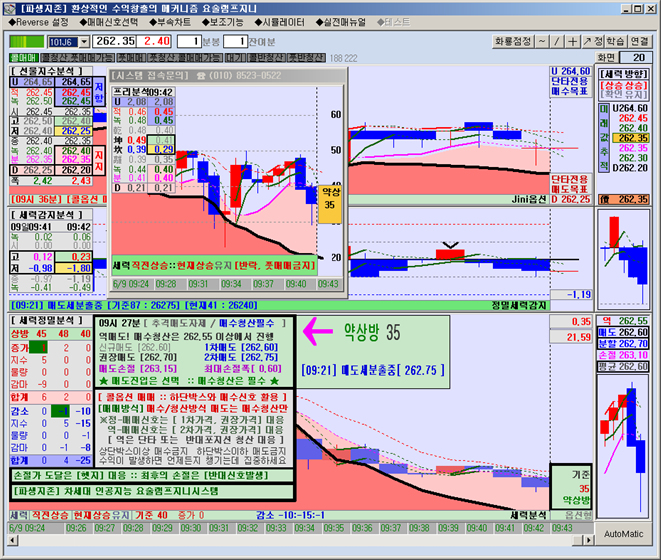Click the plus (+) crosshair button
The image size is (661, 560).
point(572,41)
